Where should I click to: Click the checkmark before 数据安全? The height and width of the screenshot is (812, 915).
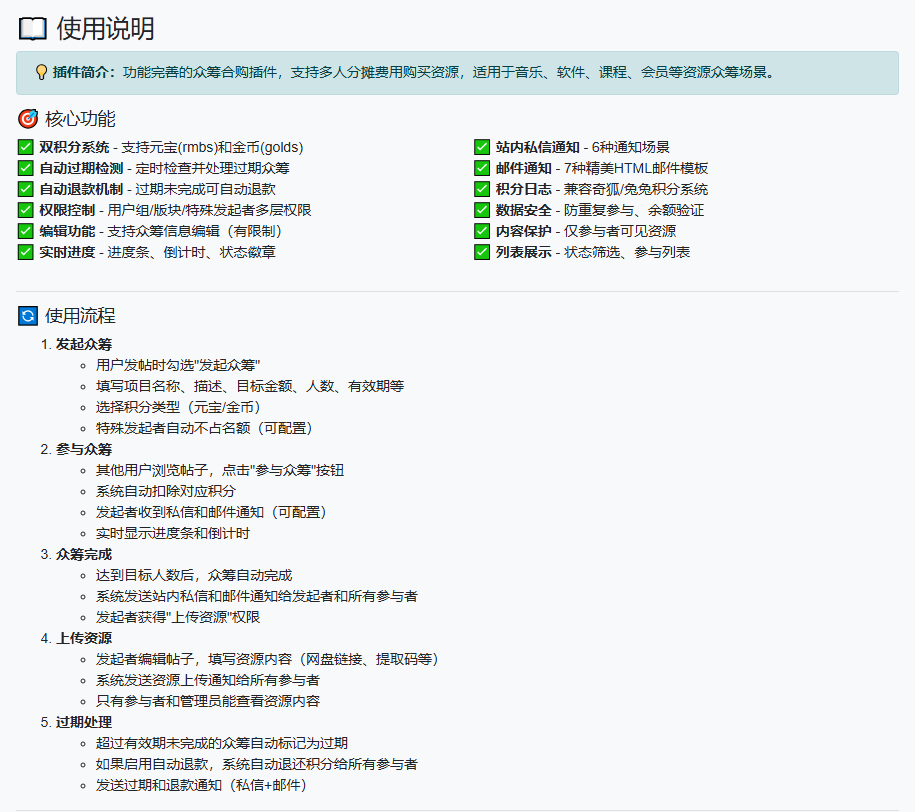click(x=482, y=210)
